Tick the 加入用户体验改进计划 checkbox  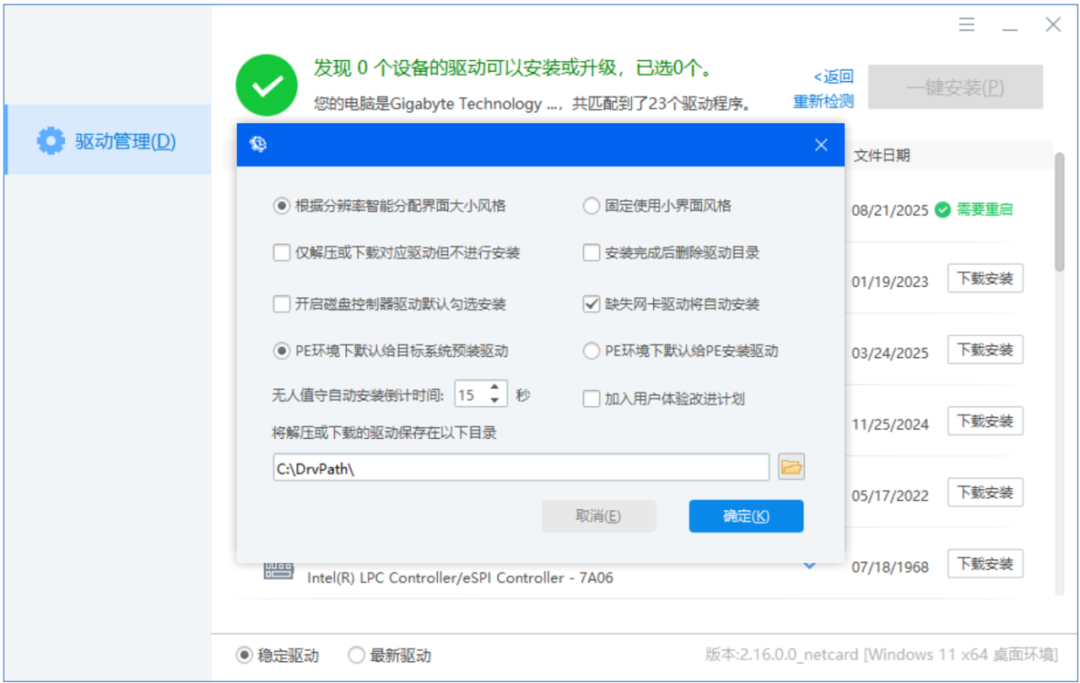tap(591, 399)
